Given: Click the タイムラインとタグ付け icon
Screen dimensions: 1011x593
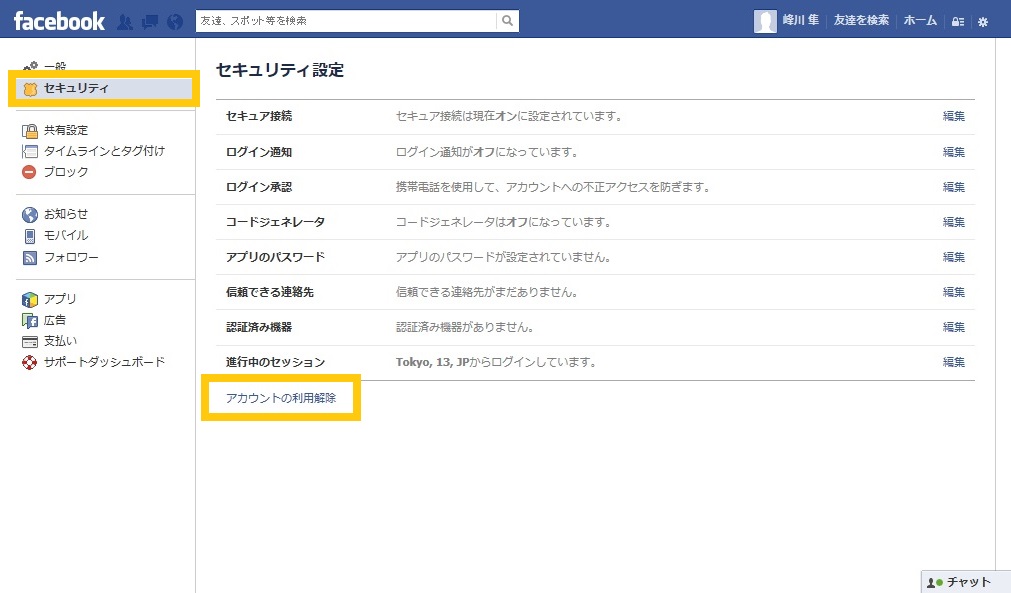Looking at the screenshot, I should [x=30, y=151].
